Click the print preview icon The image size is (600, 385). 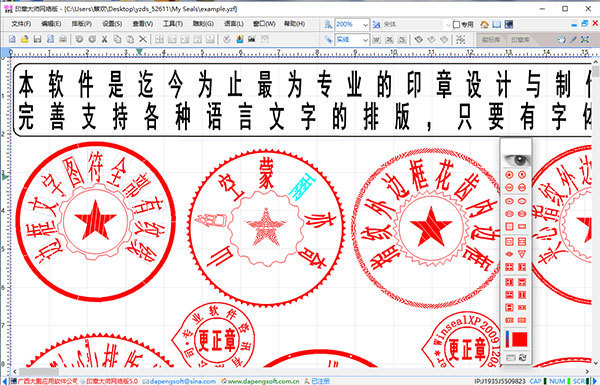pos(50,39)
